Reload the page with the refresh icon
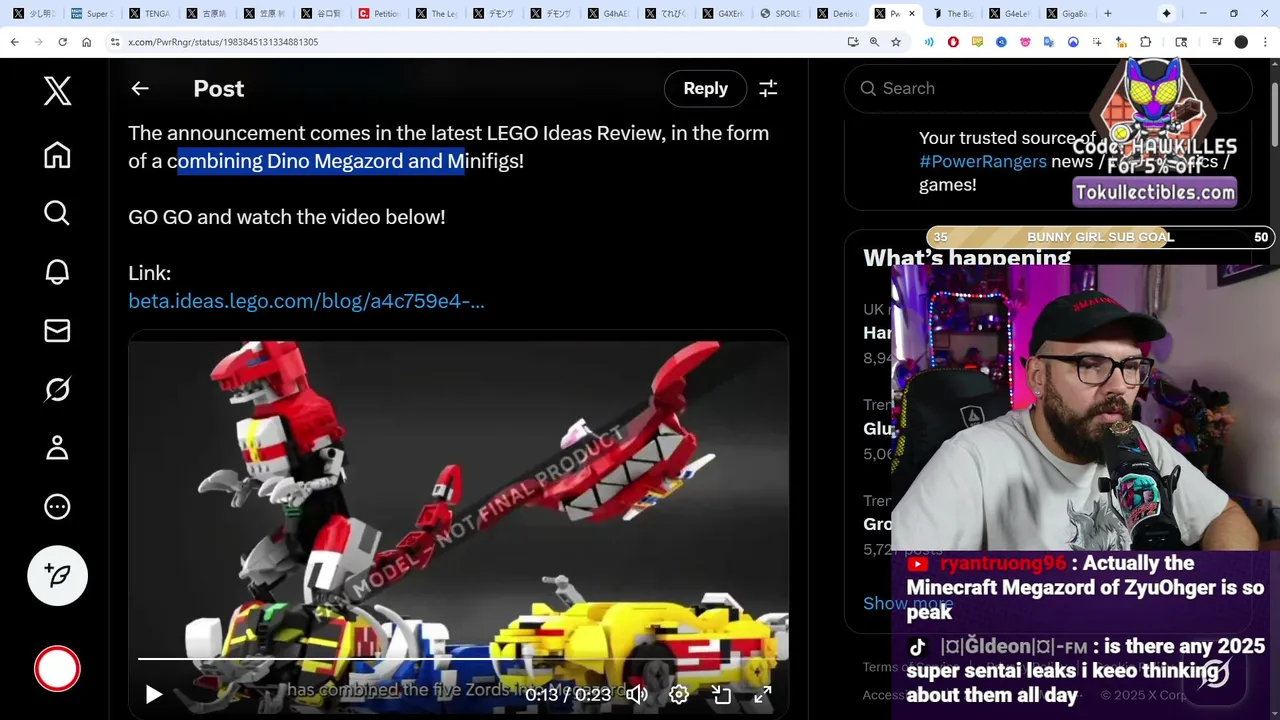The height and width of the screenshot is (720, 1280). click(62, 42)
